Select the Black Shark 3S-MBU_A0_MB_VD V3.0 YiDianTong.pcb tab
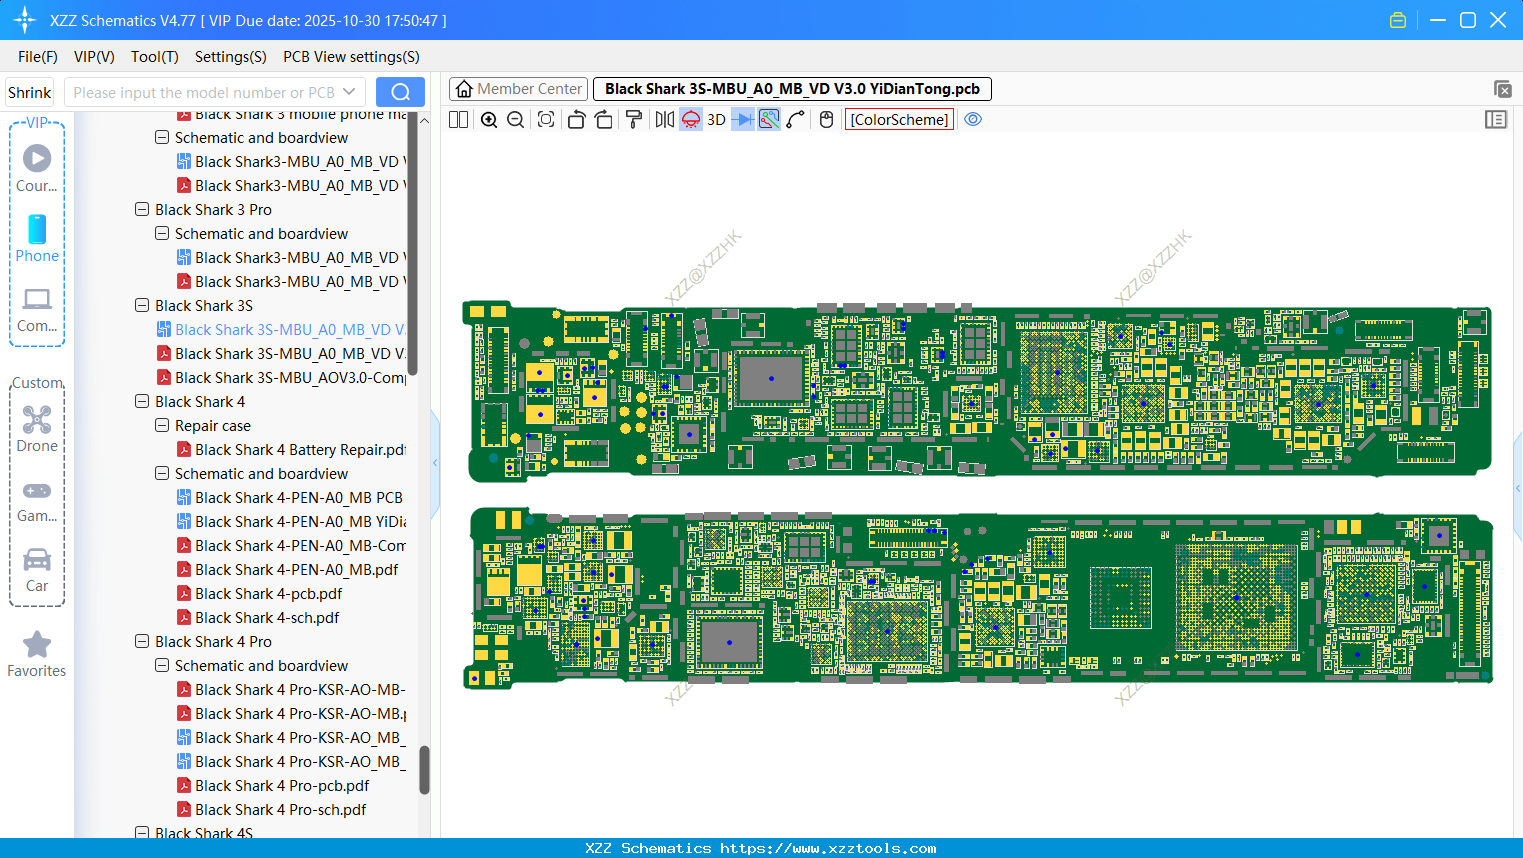This screenshot has width=1523, height=858. tap(791, 88)
